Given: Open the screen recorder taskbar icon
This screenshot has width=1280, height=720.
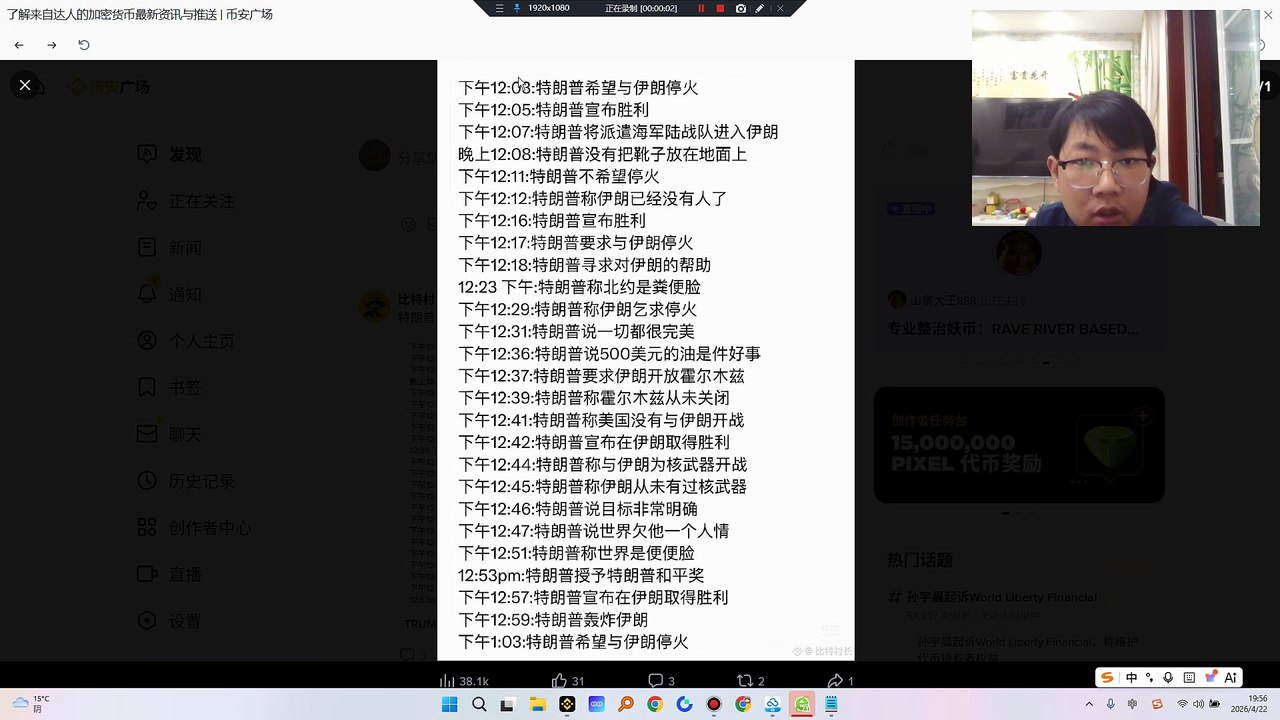Looking at the screenshot, I should coord(714,705).
